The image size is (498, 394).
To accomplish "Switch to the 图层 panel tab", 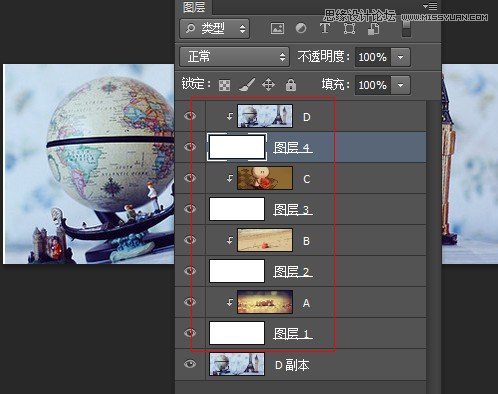I will pyautogui.click(x=194, y=7).
